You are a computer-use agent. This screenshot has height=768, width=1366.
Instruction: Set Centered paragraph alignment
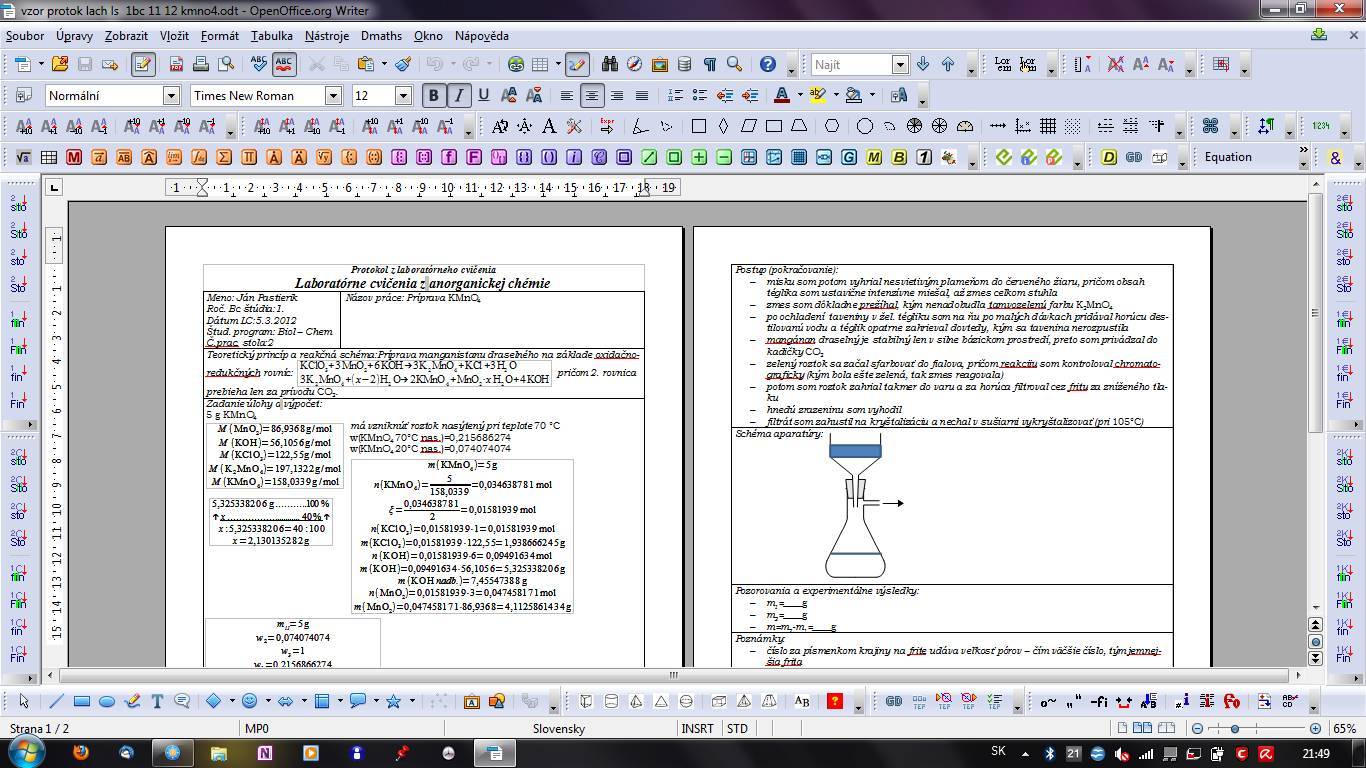click(592, 95)
